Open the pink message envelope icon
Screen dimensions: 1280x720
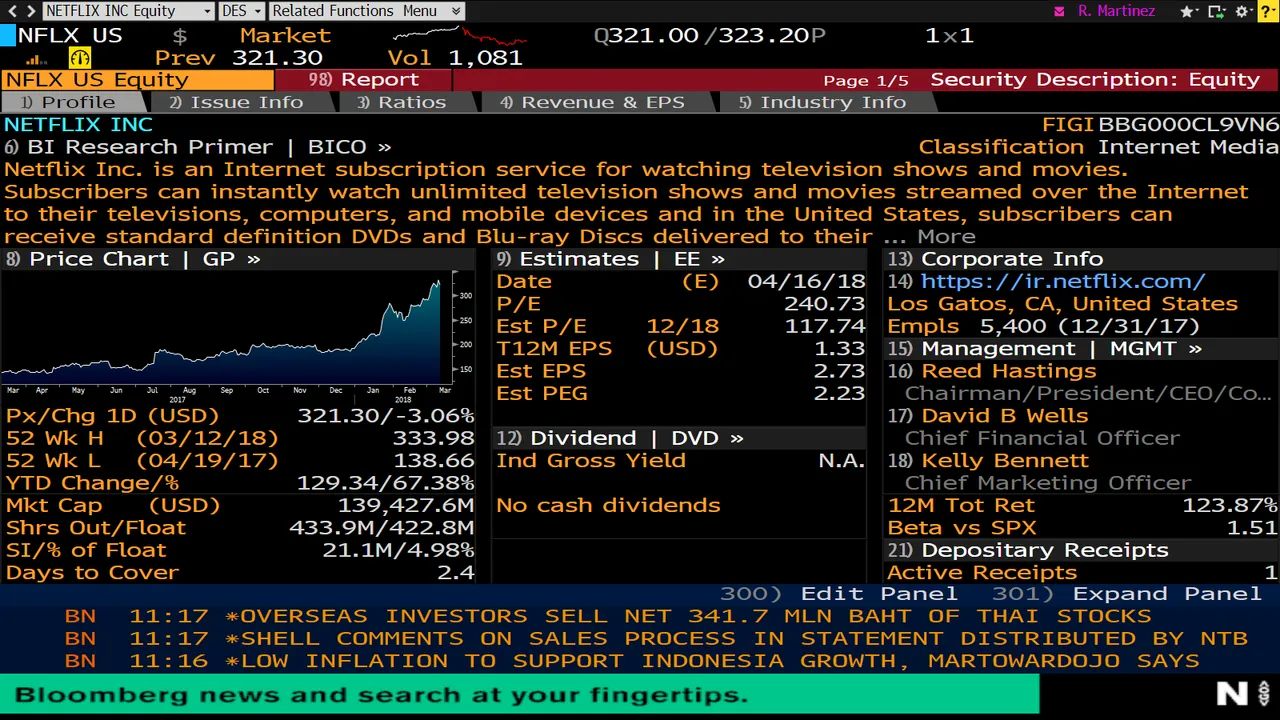tap(1060, 12)
